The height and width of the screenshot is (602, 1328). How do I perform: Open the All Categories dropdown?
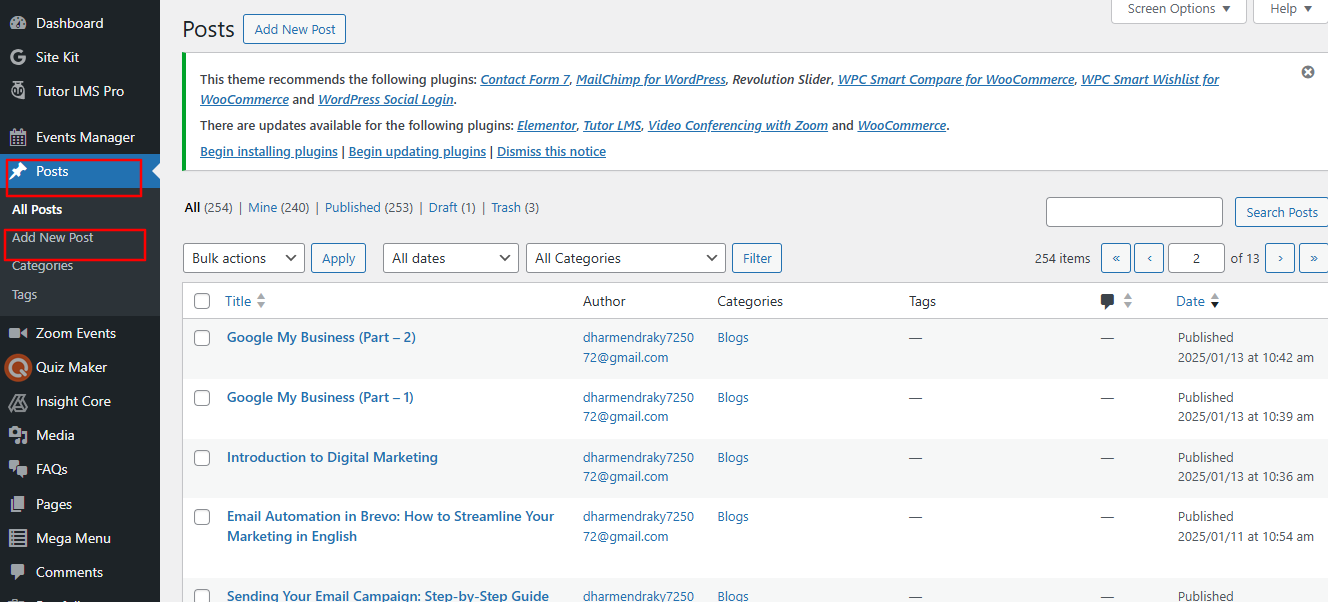pyautogui.click(x=625, y=258)
